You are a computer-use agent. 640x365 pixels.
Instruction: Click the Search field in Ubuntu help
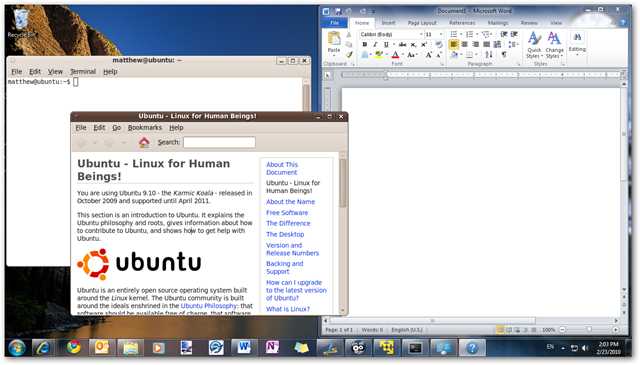tap(219, 142)
